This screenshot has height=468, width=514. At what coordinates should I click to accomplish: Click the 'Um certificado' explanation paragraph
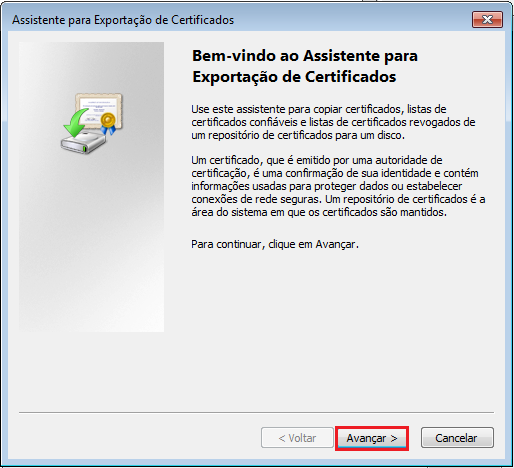click(338, 186)
